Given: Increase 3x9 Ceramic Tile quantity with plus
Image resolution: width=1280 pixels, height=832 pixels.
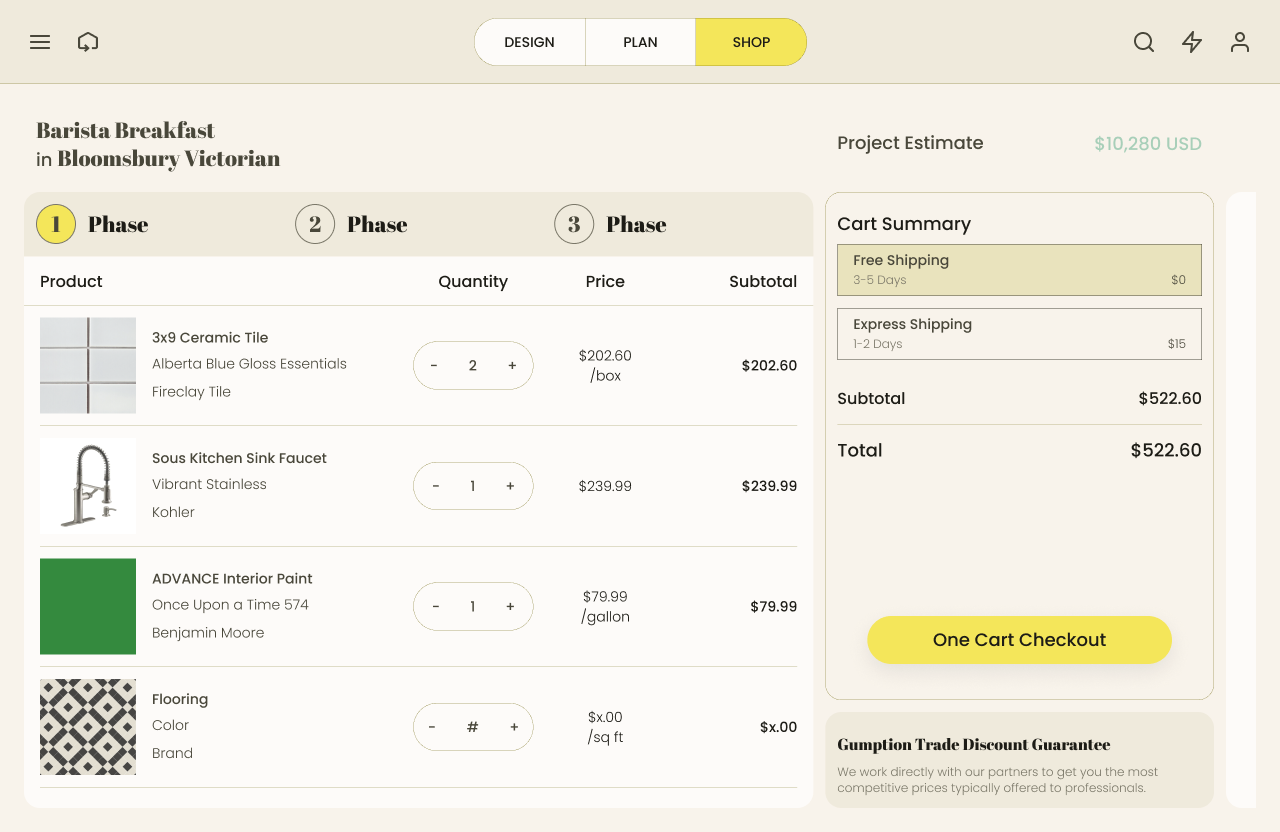Looking at the screenshot, I should click(x=512, y=366).
